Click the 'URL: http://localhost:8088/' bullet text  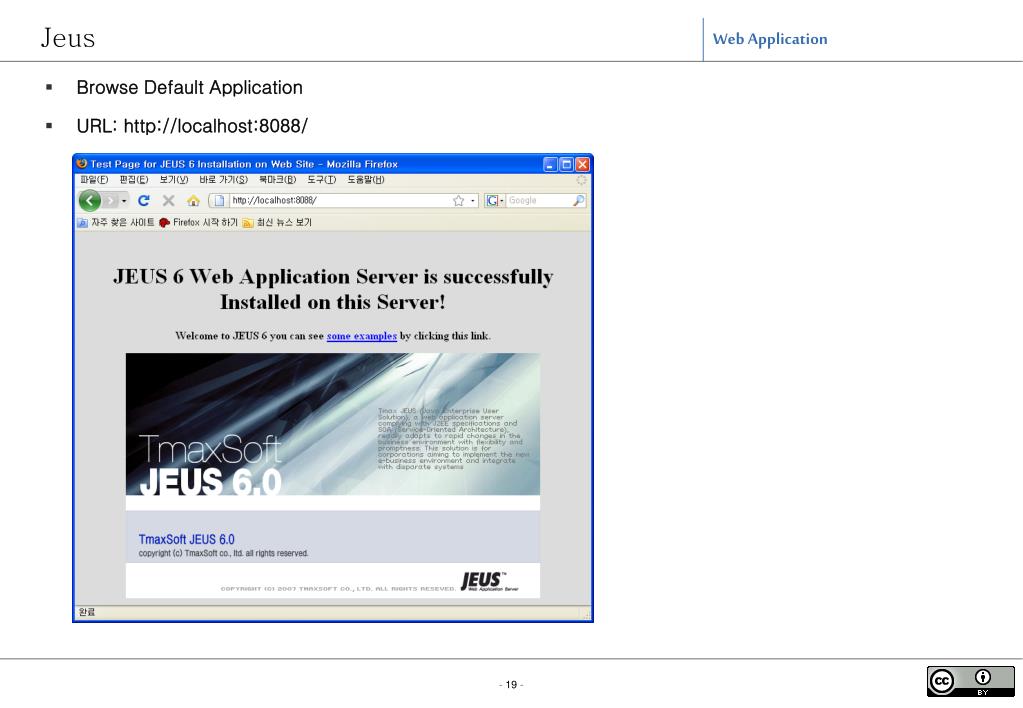coord(192,125)
